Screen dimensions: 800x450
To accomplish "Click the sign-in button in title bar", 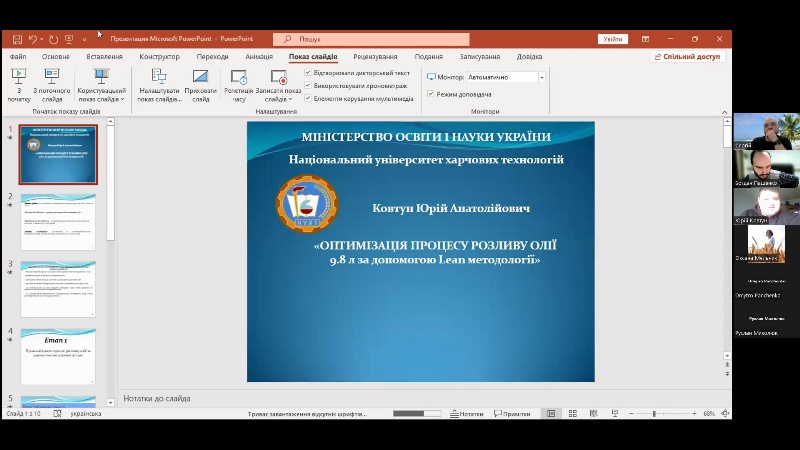I will 613,39.
